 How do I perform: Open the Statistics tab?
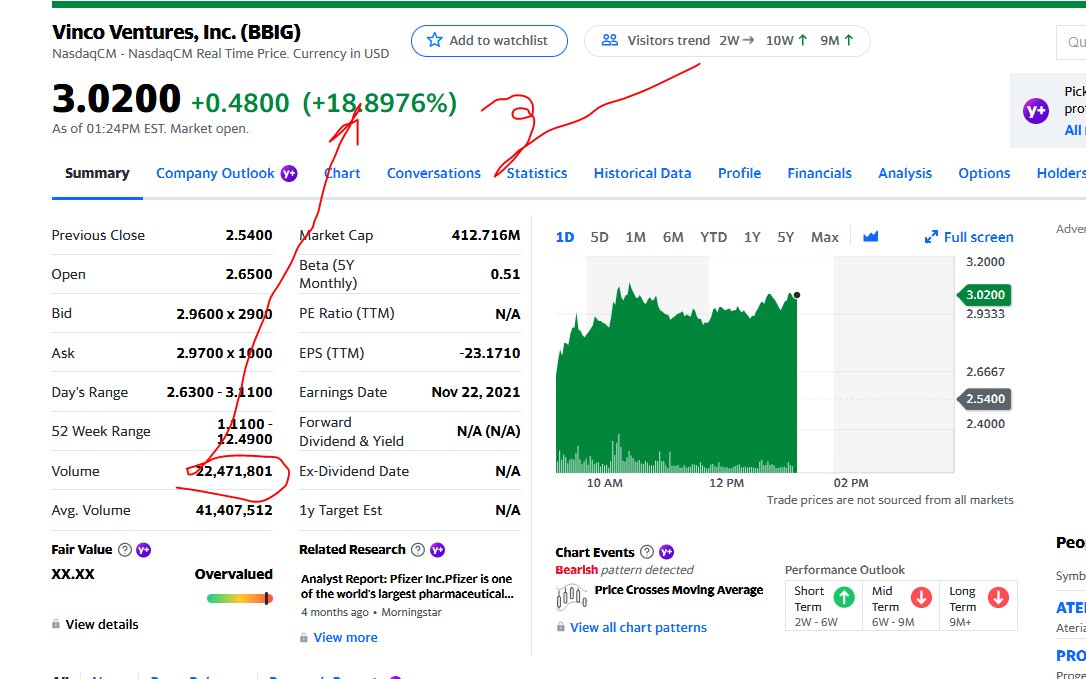pos(537,173)
